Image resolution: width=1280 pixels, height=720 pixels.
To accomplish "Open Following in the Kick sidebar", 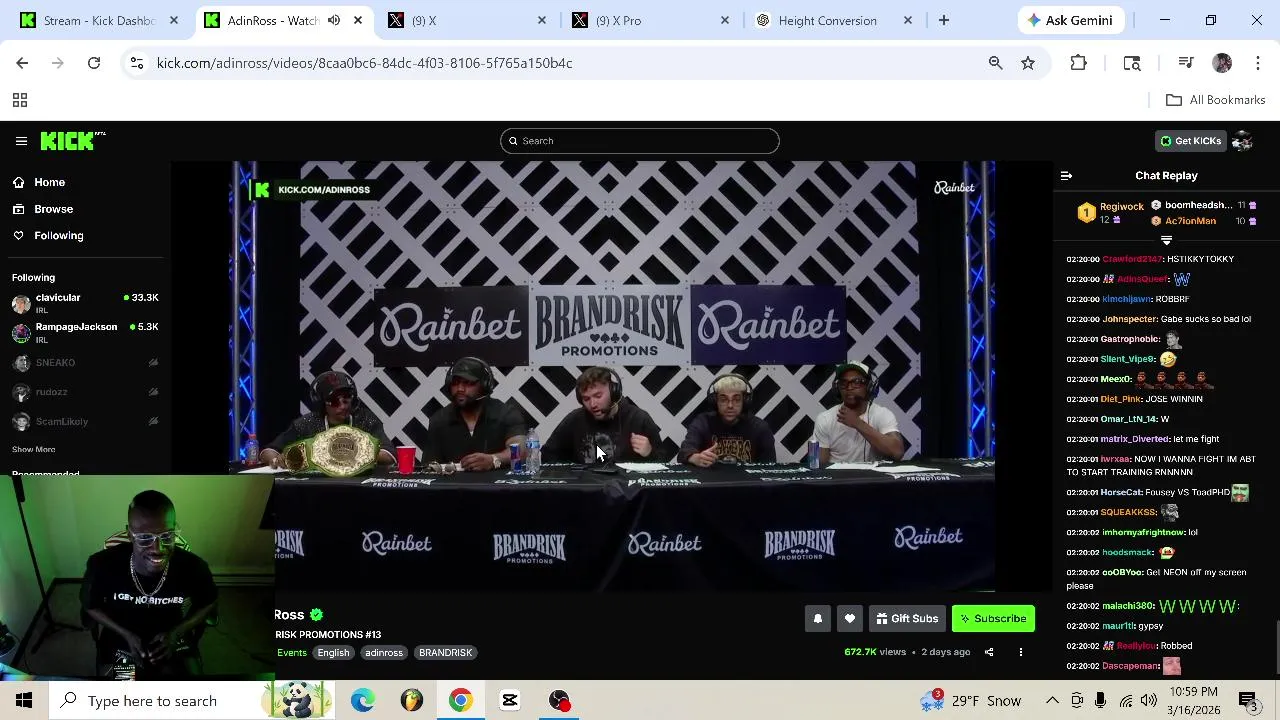I will [x=58, y=236].
